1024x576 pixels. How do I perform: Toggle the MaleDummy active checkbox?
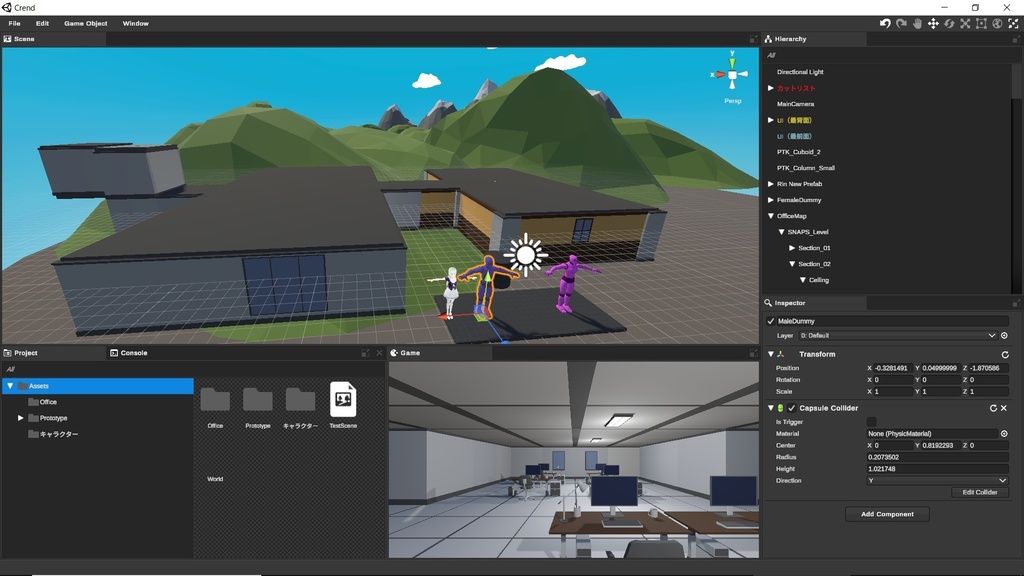tap(769, 320)
